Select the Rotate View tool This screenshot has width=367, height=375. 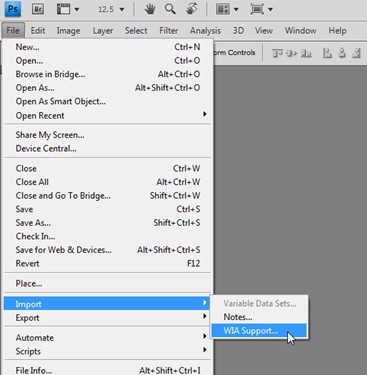coord(191,9)
